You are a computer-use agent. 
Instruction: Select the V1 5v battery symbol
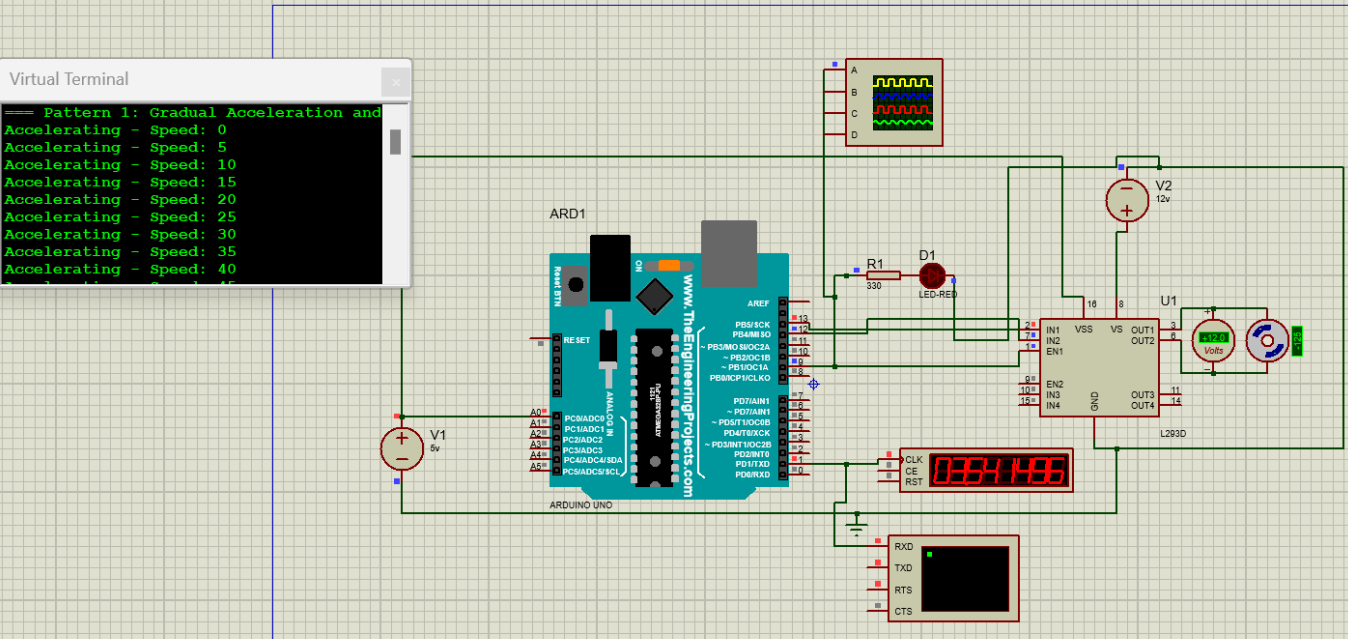point(402,449)
